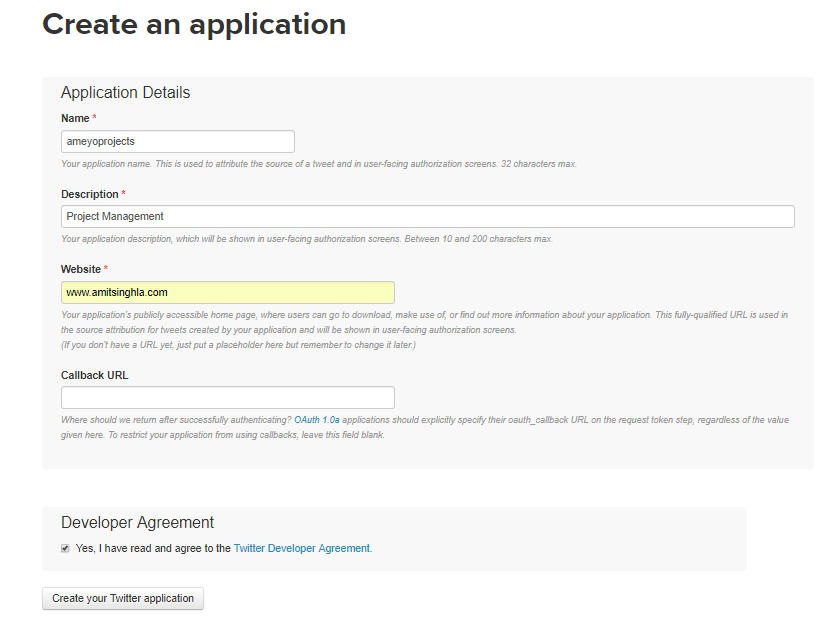Screen dimensions: 830x620
Task: Click the required asterisk beside Name
Action: click(94, 118)
